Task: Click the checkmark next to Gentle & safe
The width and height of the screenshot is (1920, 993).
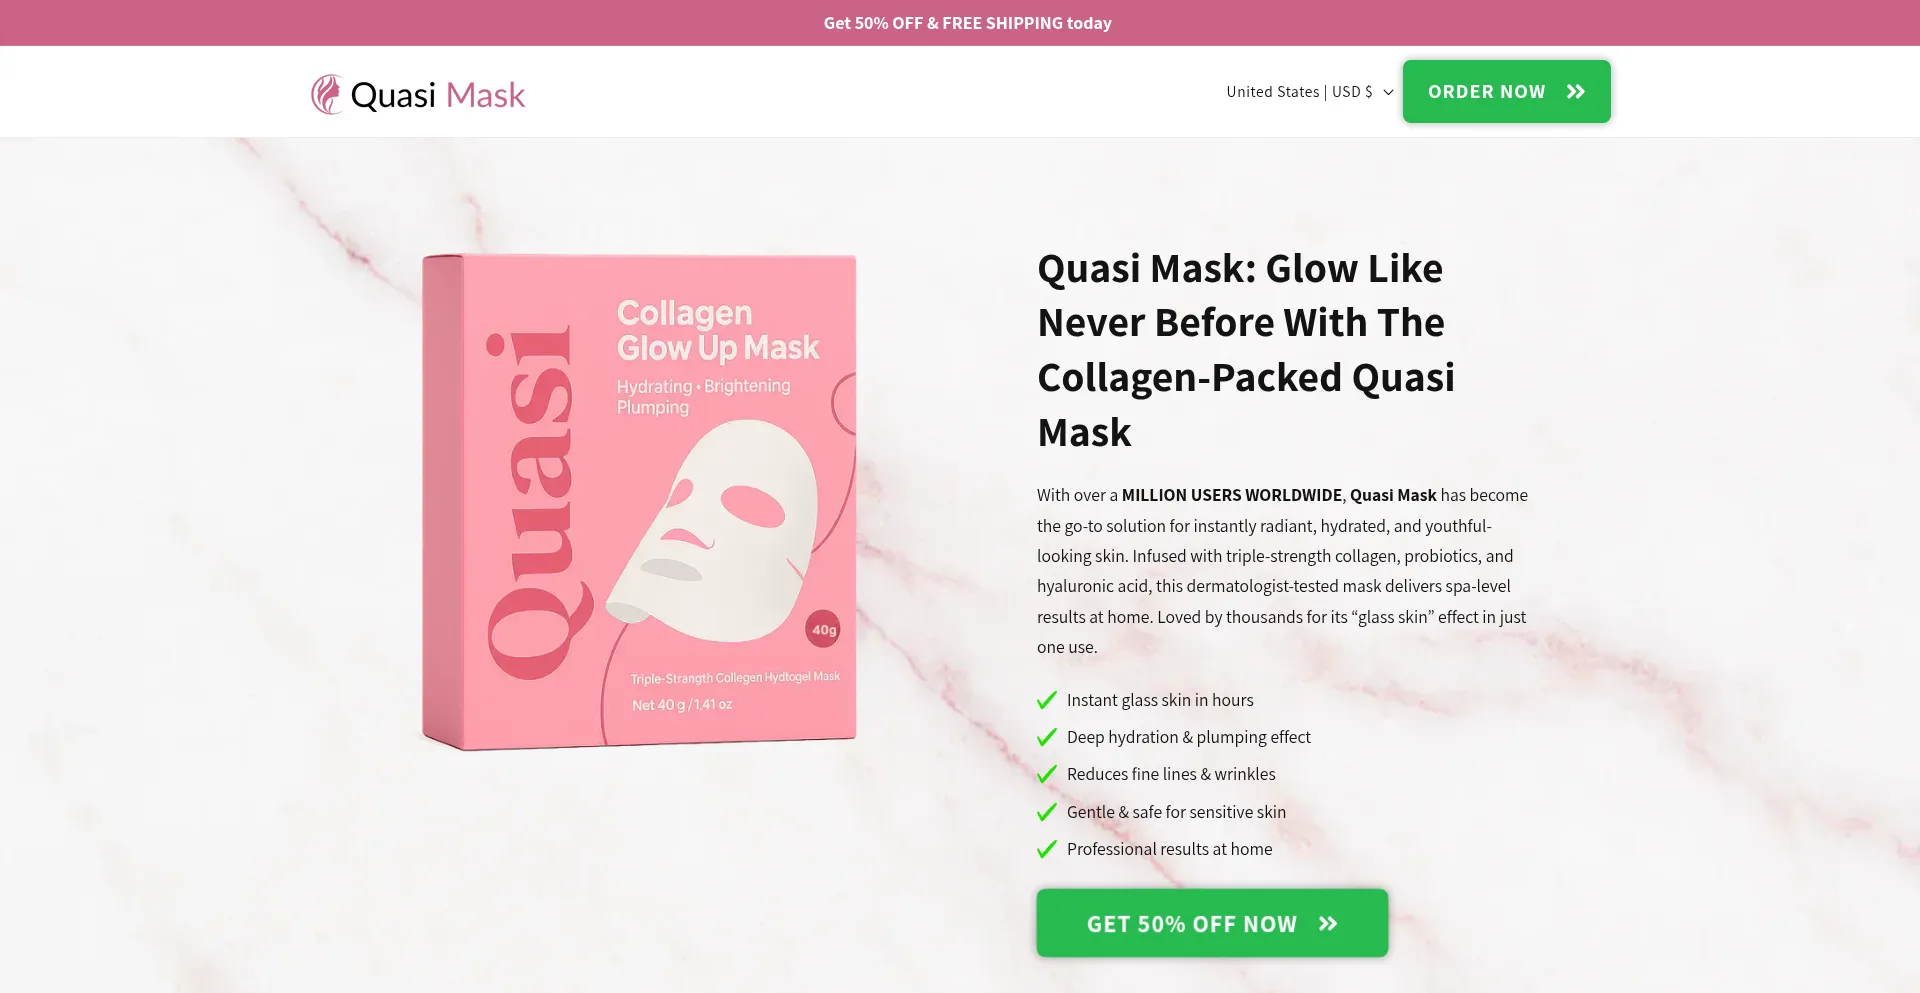Action: [1047, 812]
